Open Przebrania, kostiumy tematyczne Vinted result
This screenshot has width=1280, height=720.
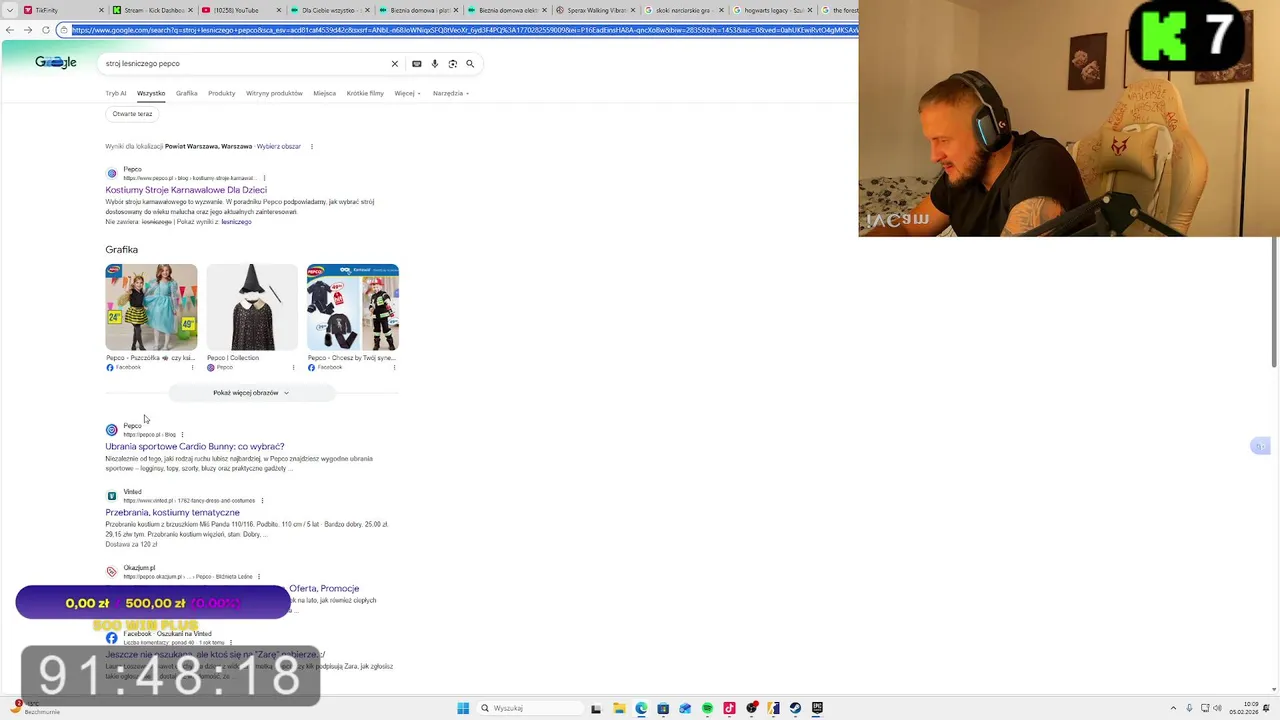point(172,513)
